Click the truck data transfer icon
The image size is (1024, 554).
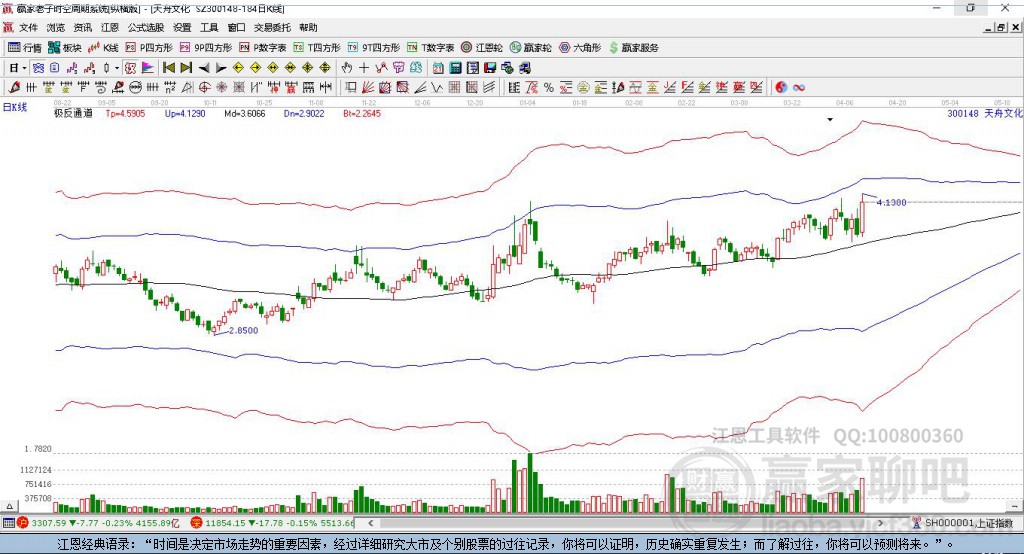pos(524,68)
